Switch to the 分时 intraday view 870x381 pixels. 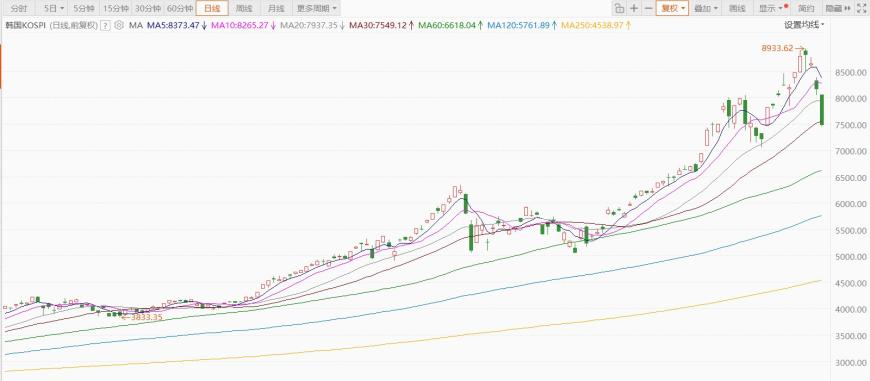19,8
